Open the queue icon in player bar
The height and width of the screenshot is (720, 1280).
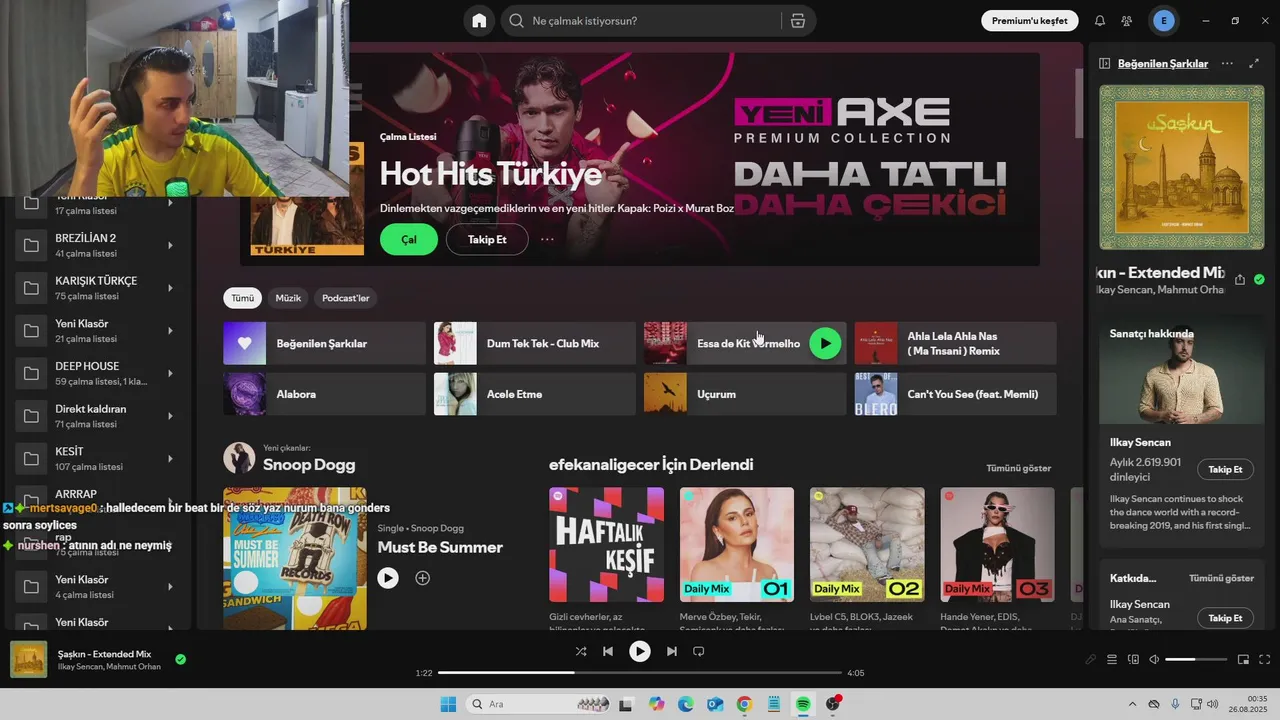click(x=1112, y=659)
